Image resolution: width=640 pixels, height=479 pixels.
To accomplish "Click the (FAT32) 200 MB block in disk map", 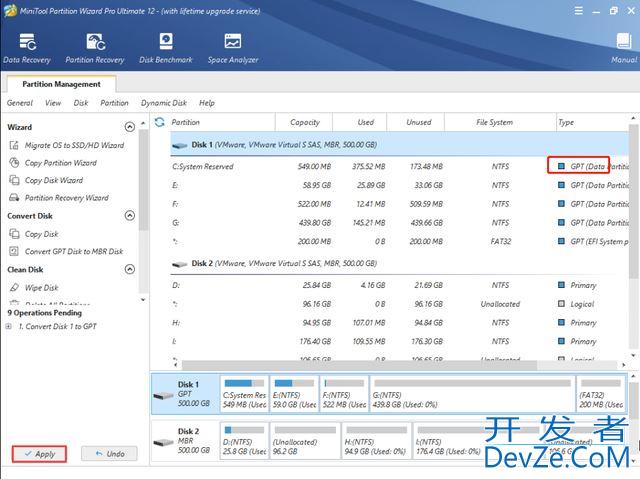I will click(601, 395).
